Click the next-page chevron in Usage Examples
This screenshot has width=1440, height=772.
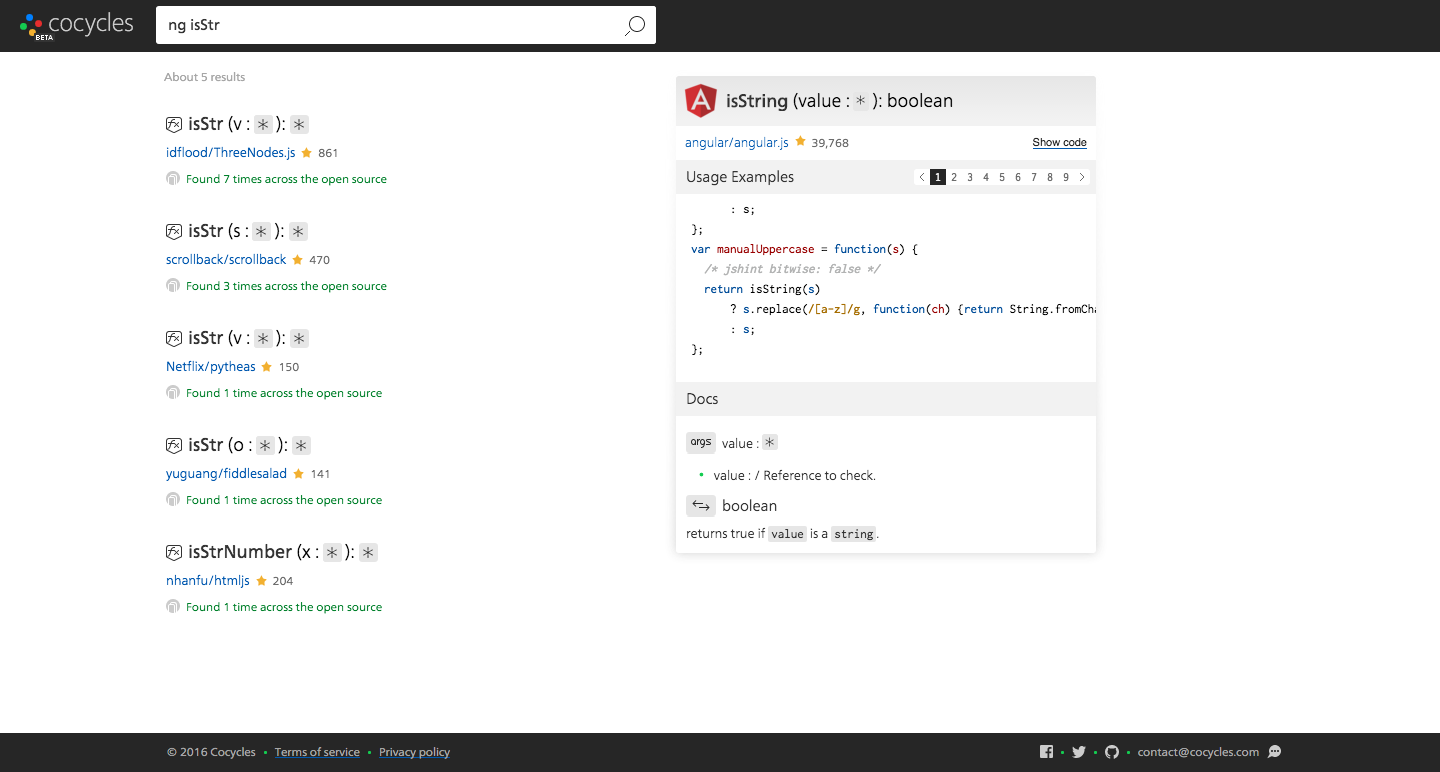[x=1082, y=176]
